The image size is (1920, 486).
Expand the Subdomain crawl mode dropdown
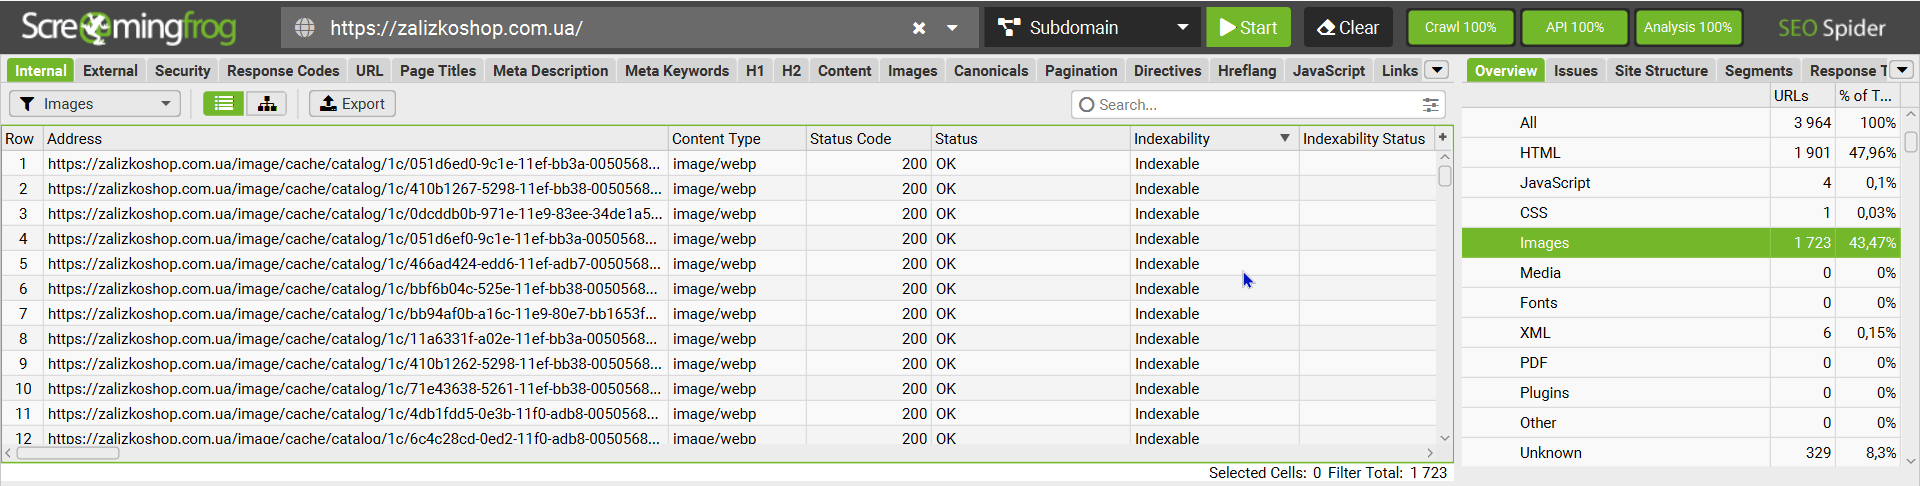(x=1183, y=28)
